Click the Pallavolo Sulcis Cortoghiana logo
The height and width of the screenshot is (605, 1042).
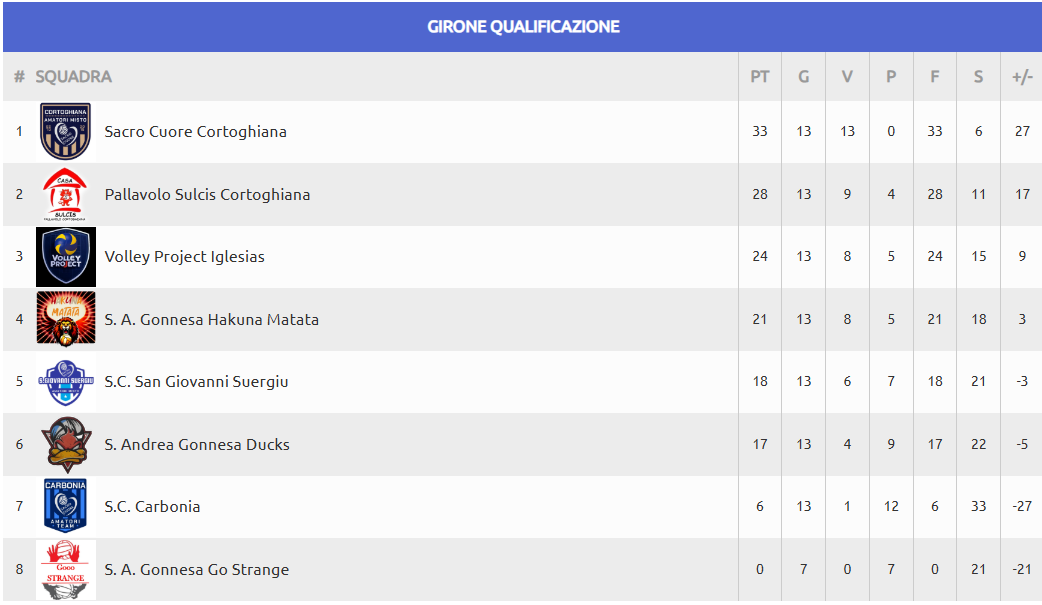[65, 194]
